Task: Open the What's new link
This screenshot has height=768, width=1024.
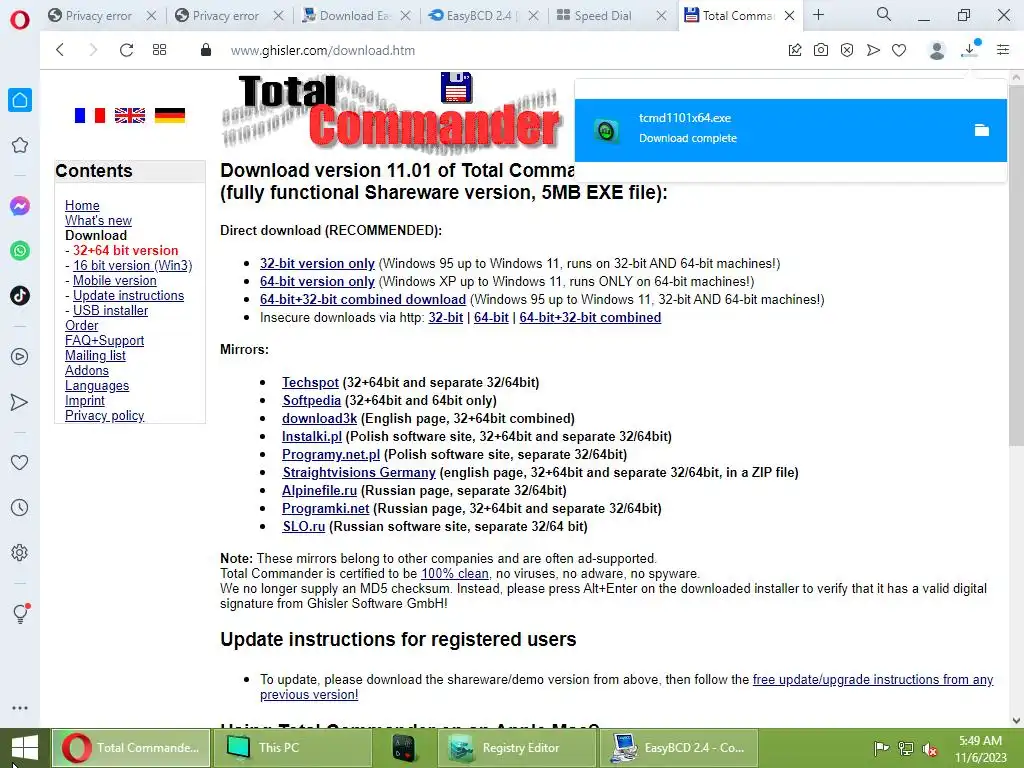Action: coord(98,220)
